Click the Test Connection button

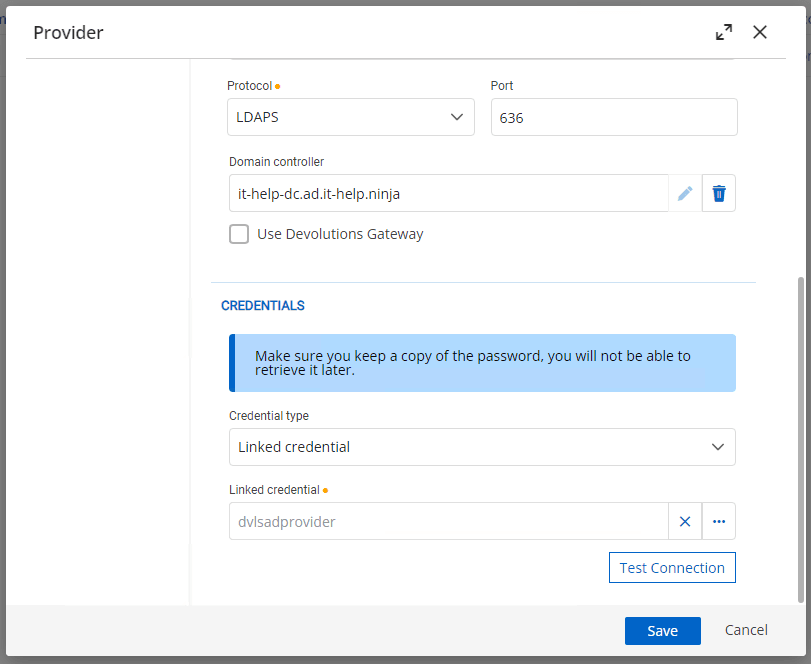[x=672, y=568]
